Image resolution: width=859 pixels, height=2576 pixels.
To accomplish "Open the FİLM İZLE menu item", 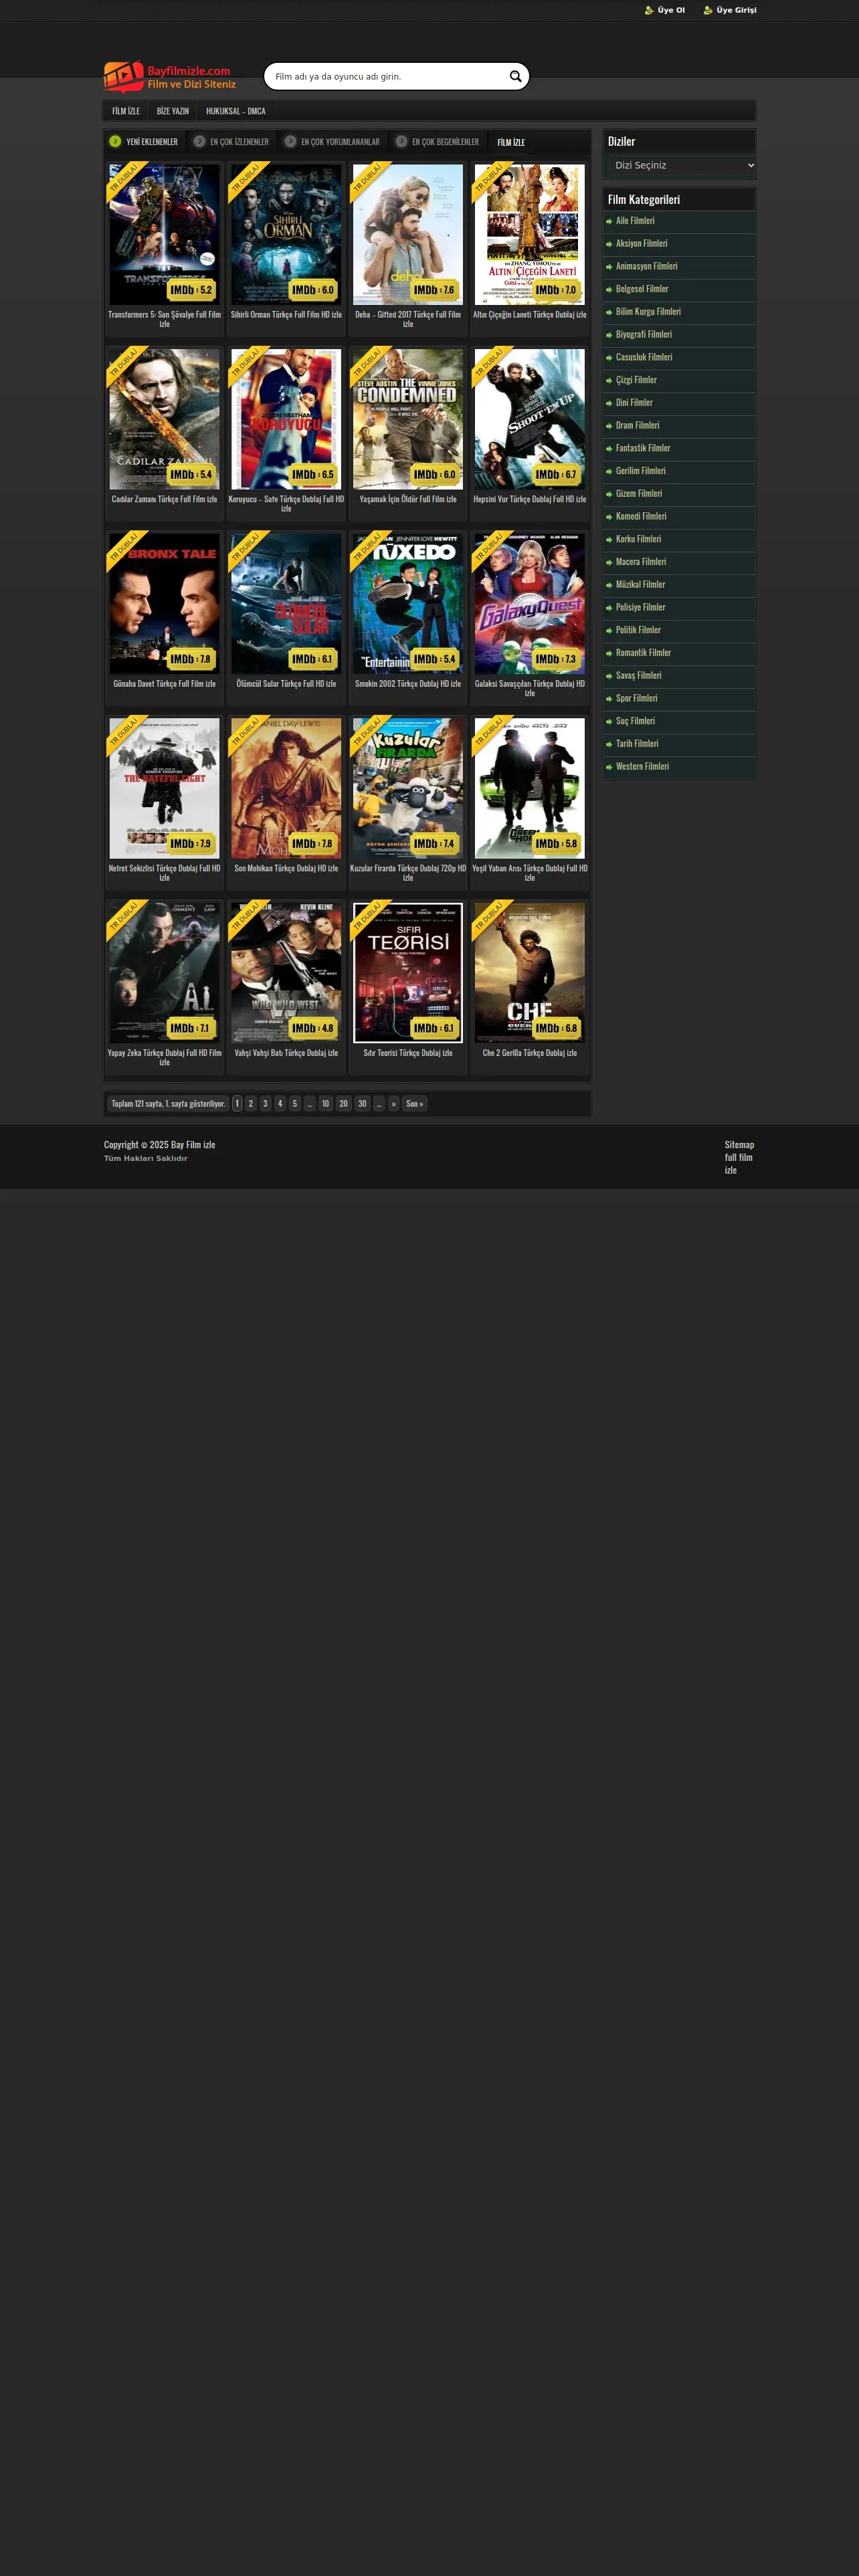I will (126, 111).
